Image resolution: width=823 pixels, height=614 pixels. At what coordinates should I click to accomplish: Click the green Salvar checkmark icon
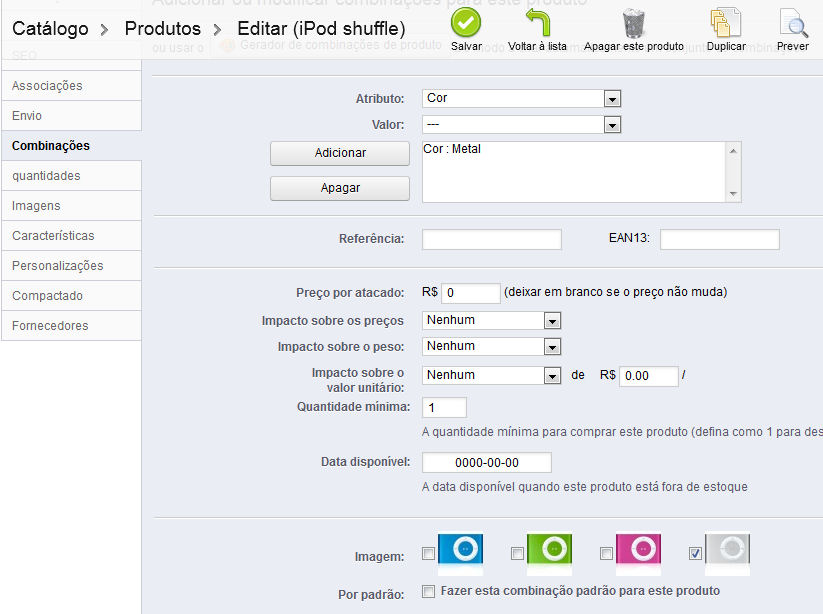pyautogui.click(x=466, y=22)
